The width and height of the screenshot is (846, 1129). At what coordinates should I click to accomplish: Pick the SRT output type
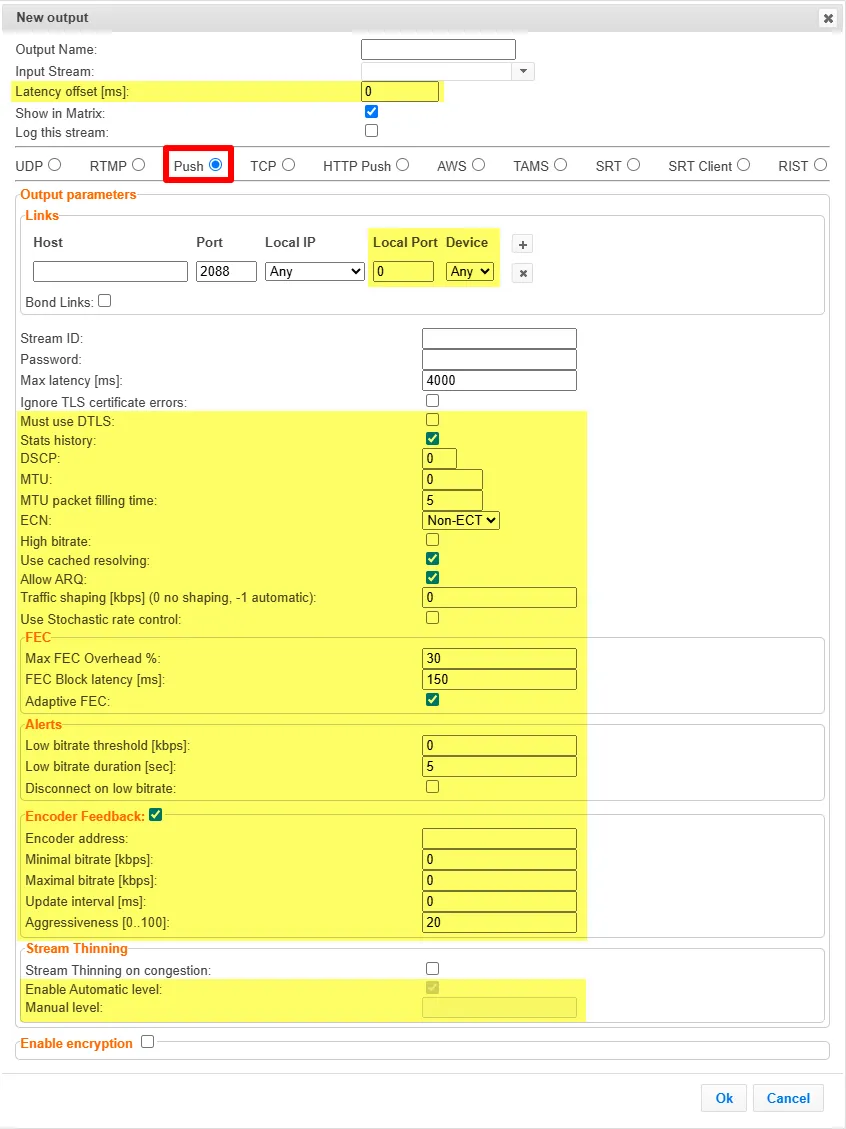tap(633, 165)
